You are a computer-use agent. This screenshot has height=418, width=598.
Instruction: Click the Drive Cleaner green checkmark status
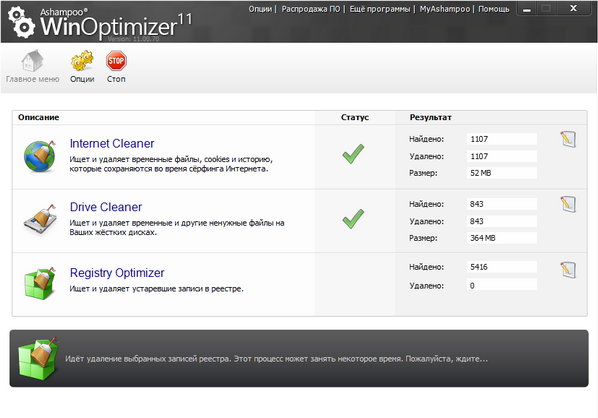tap(353, 219)
